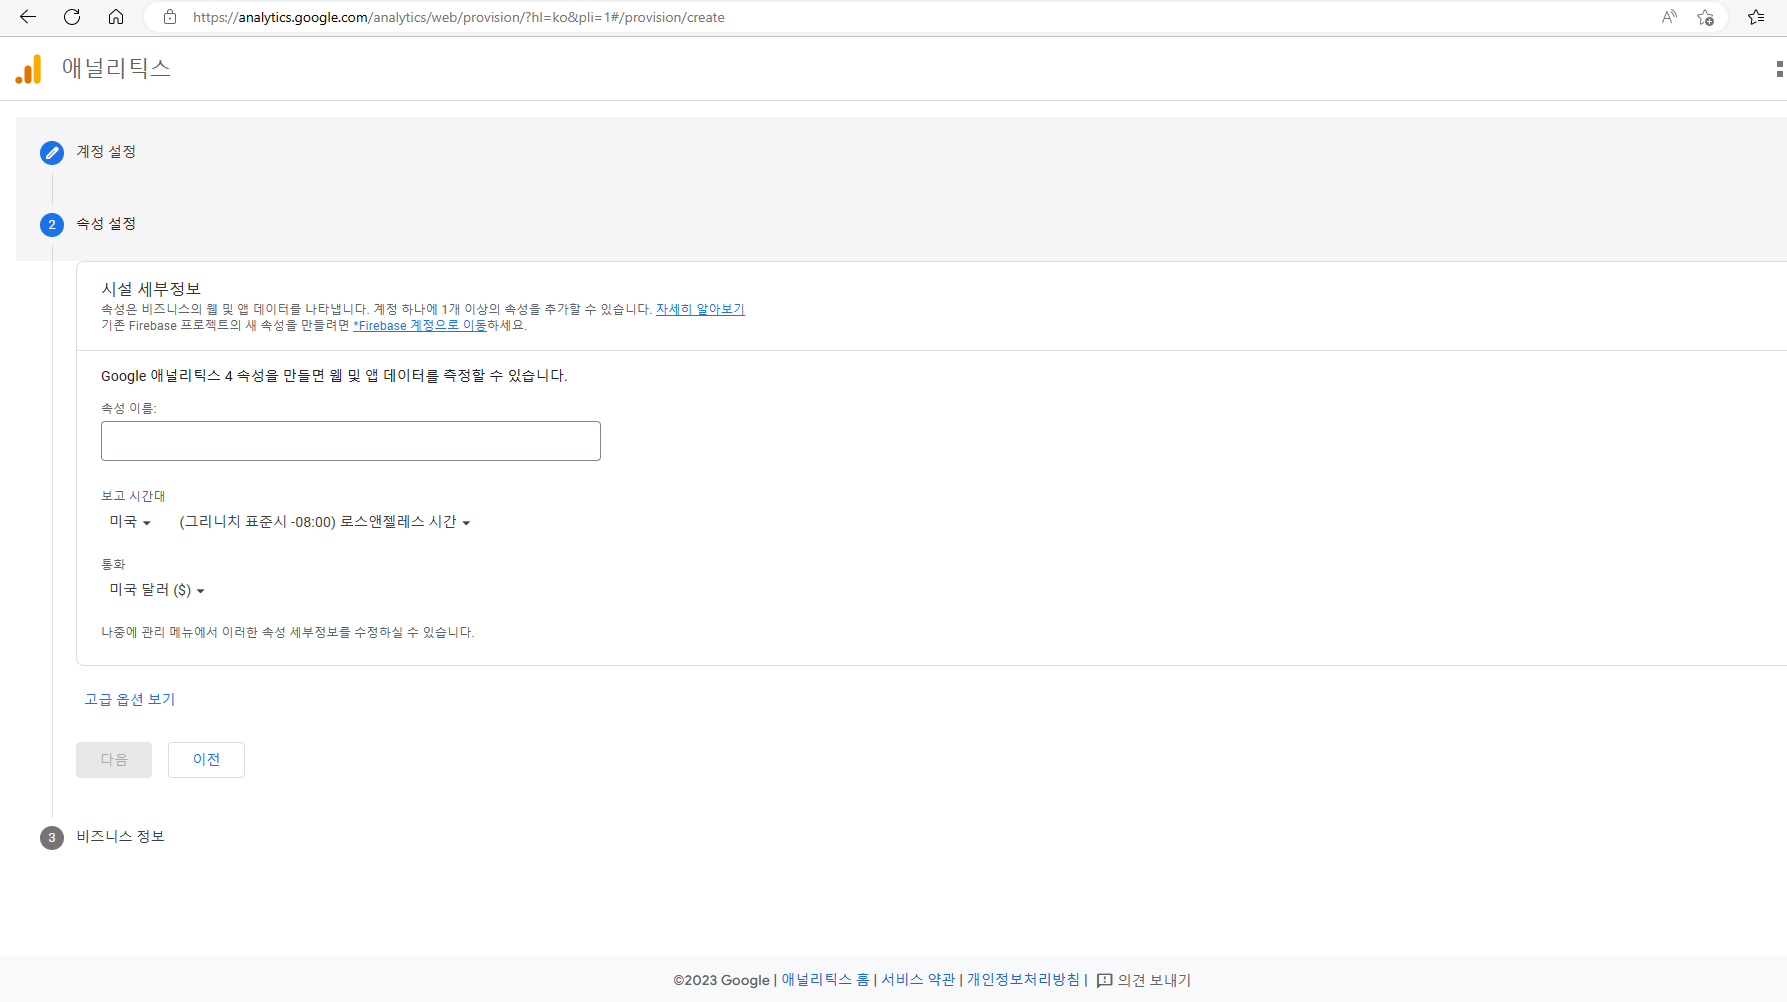Screen dimensions: 1787x1002
Task: Click the 보고 시간대 label
Action: click(133, 496)
